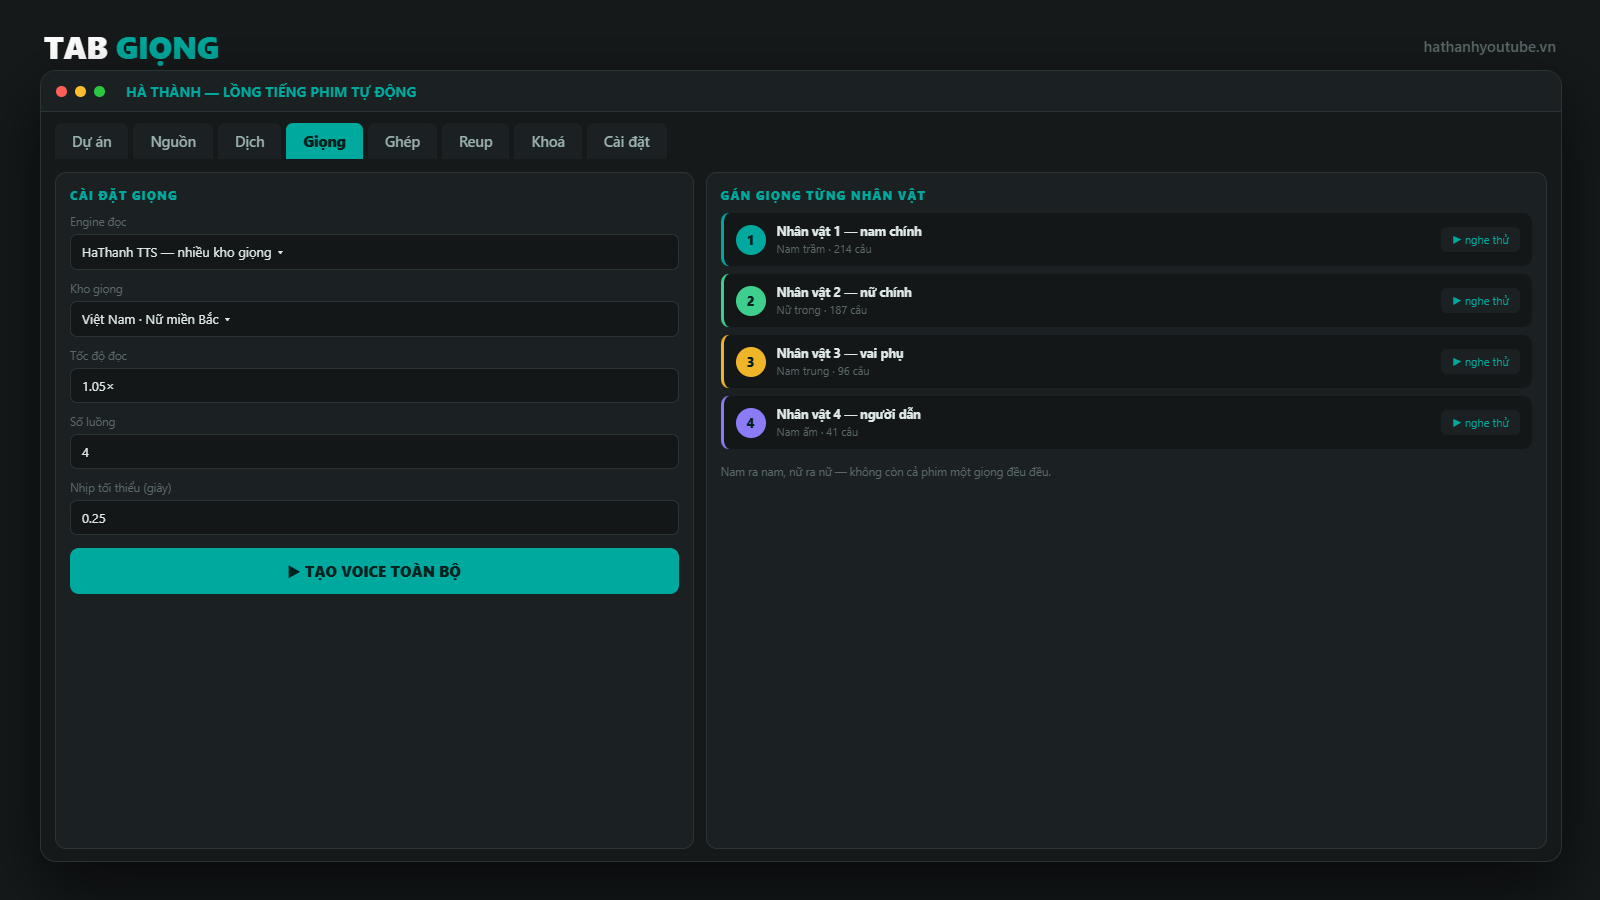1600x900 pixels.
Task: Go to the Cài đặt tab
Action: click(x=627, y=142)
